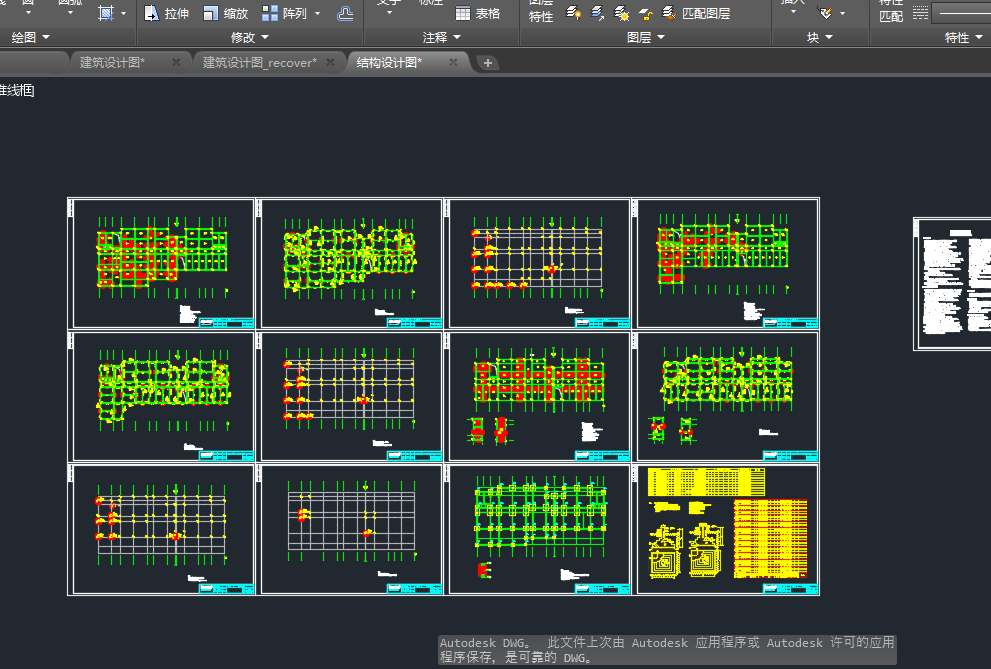Switch to the 建筑设计图* tab
The width and height of the screenshot is (991, 669).
pos(112,63)
